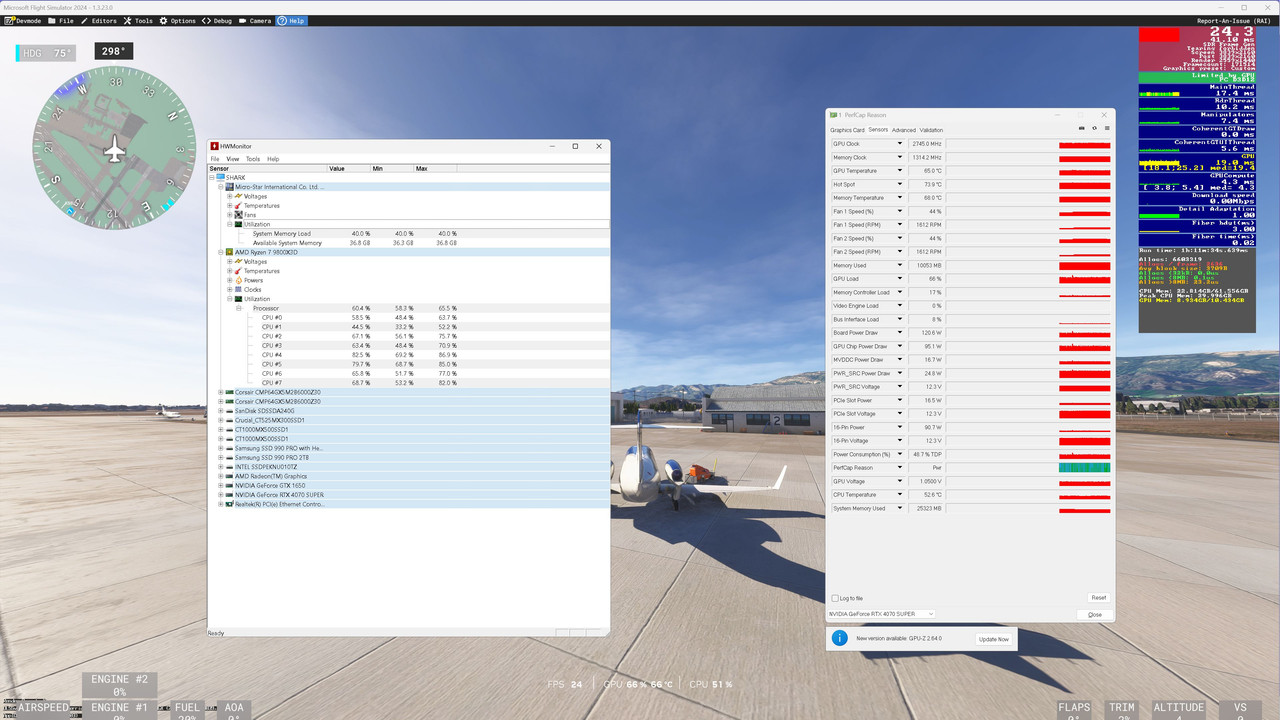The height and width of the screenshot is (720, 1280).
Task: Switch to the Graphics Card tab
Action: tap(847, 130)
